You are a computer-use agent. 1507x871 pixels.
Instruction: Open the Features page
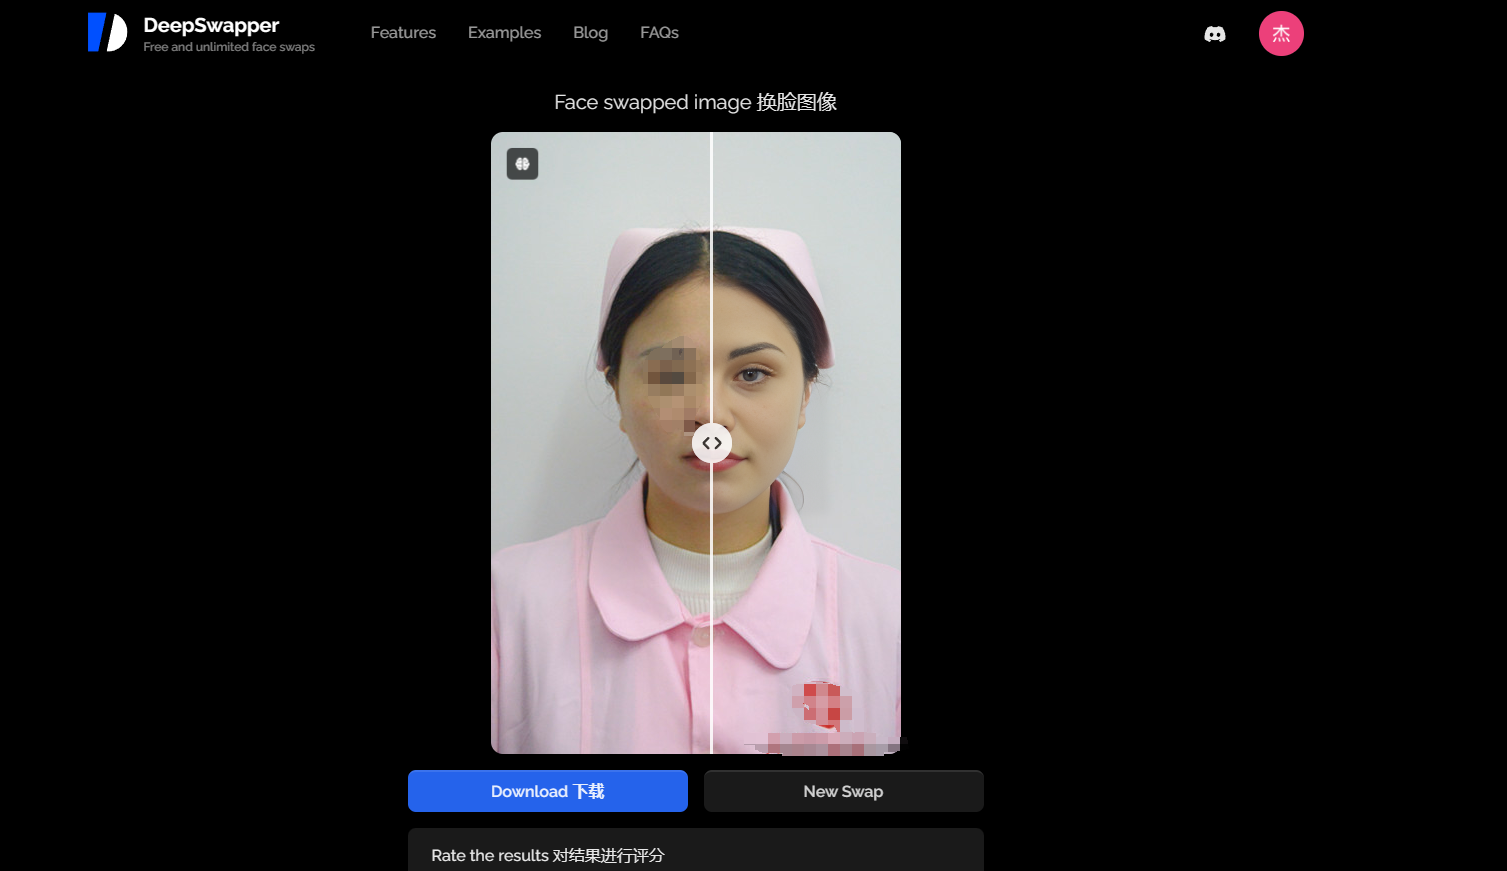(x=403, y=33)
